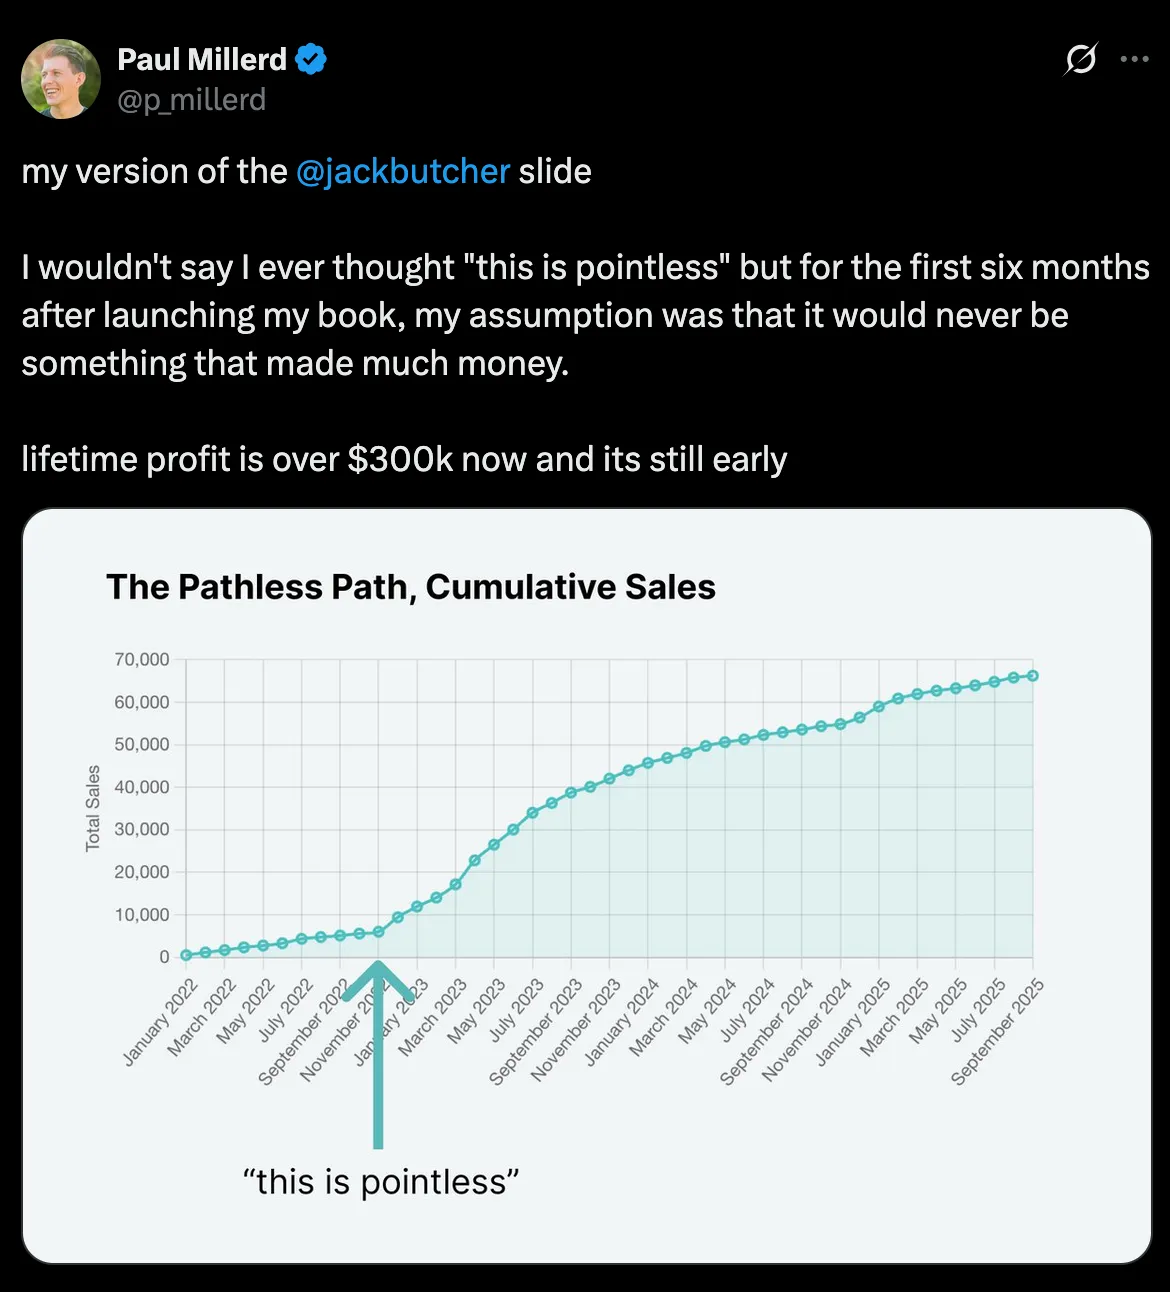Screen dimensions: 1170x1292
Task: Follow the @jackbutcher mention link
Action: [403, 172]
